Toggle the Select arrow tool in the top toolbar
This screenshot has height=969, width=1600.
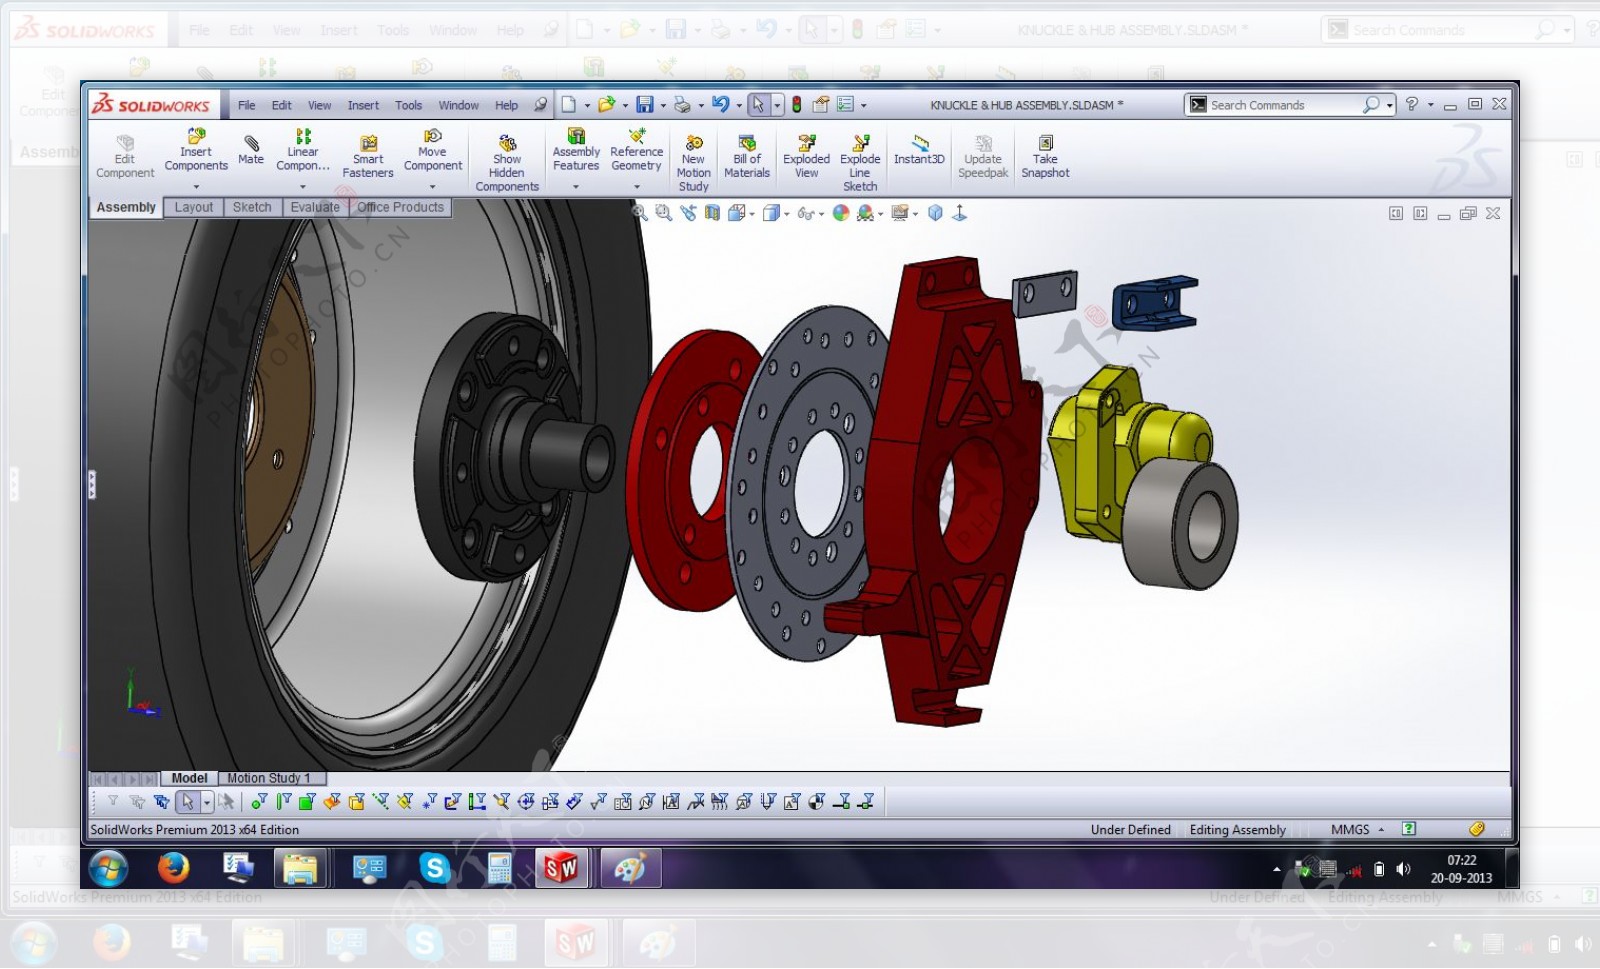758,104
